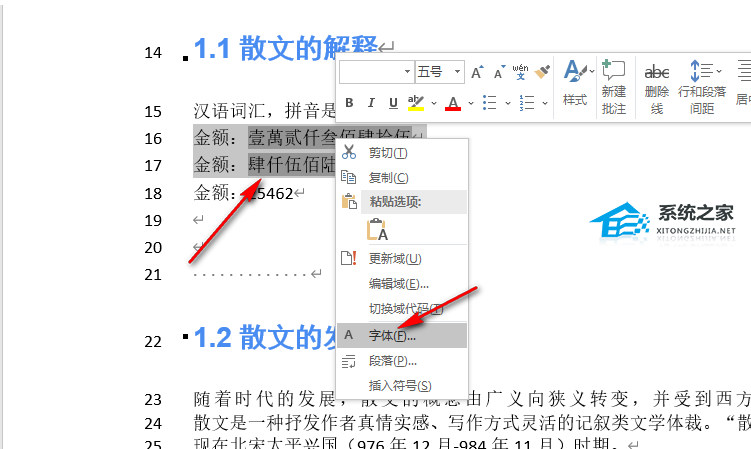
Task: Click the paragraph starting 散文是一种抒发
Action: pyautogui.click(x=472, y=423)
